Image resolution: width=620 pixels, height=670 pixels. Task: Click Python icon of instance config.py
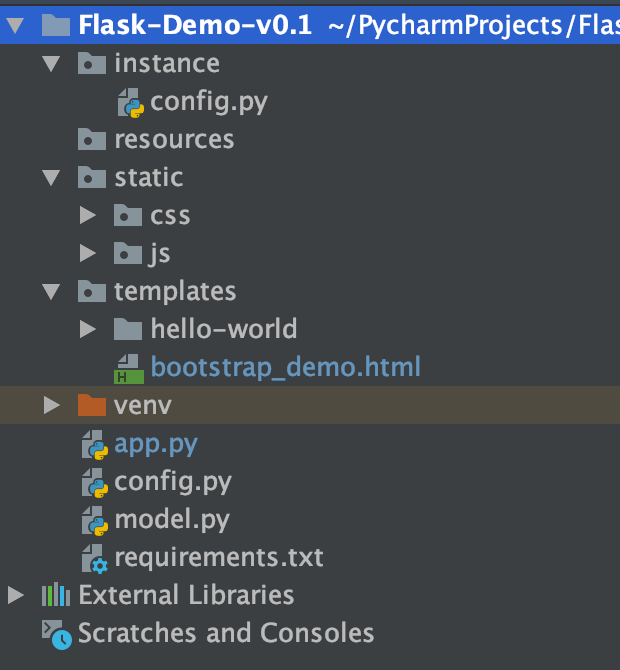click(x=131, y=103)
